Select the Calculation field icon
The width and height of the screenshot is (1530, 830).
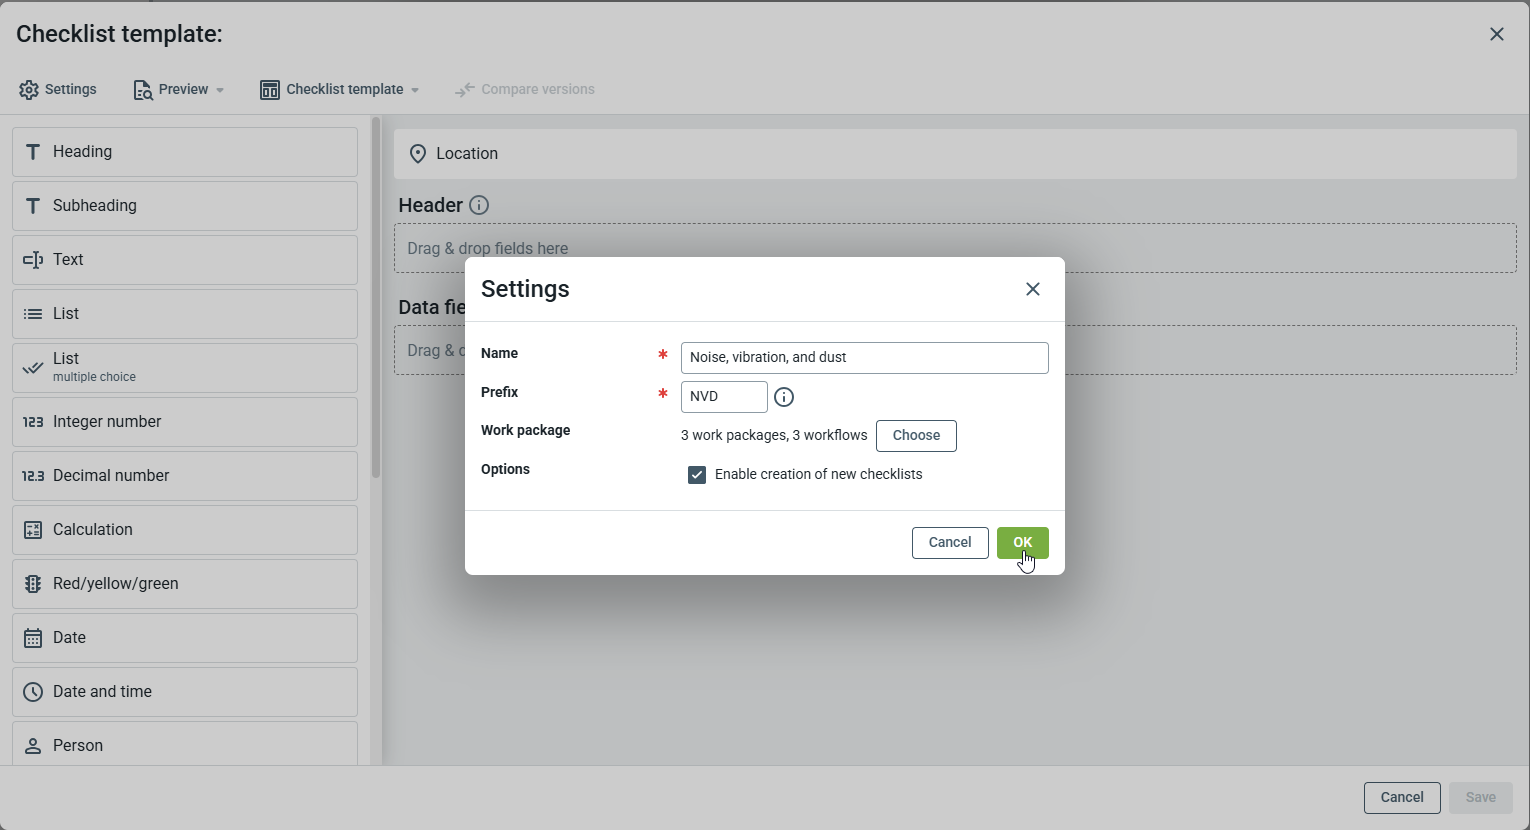[33, 530]
